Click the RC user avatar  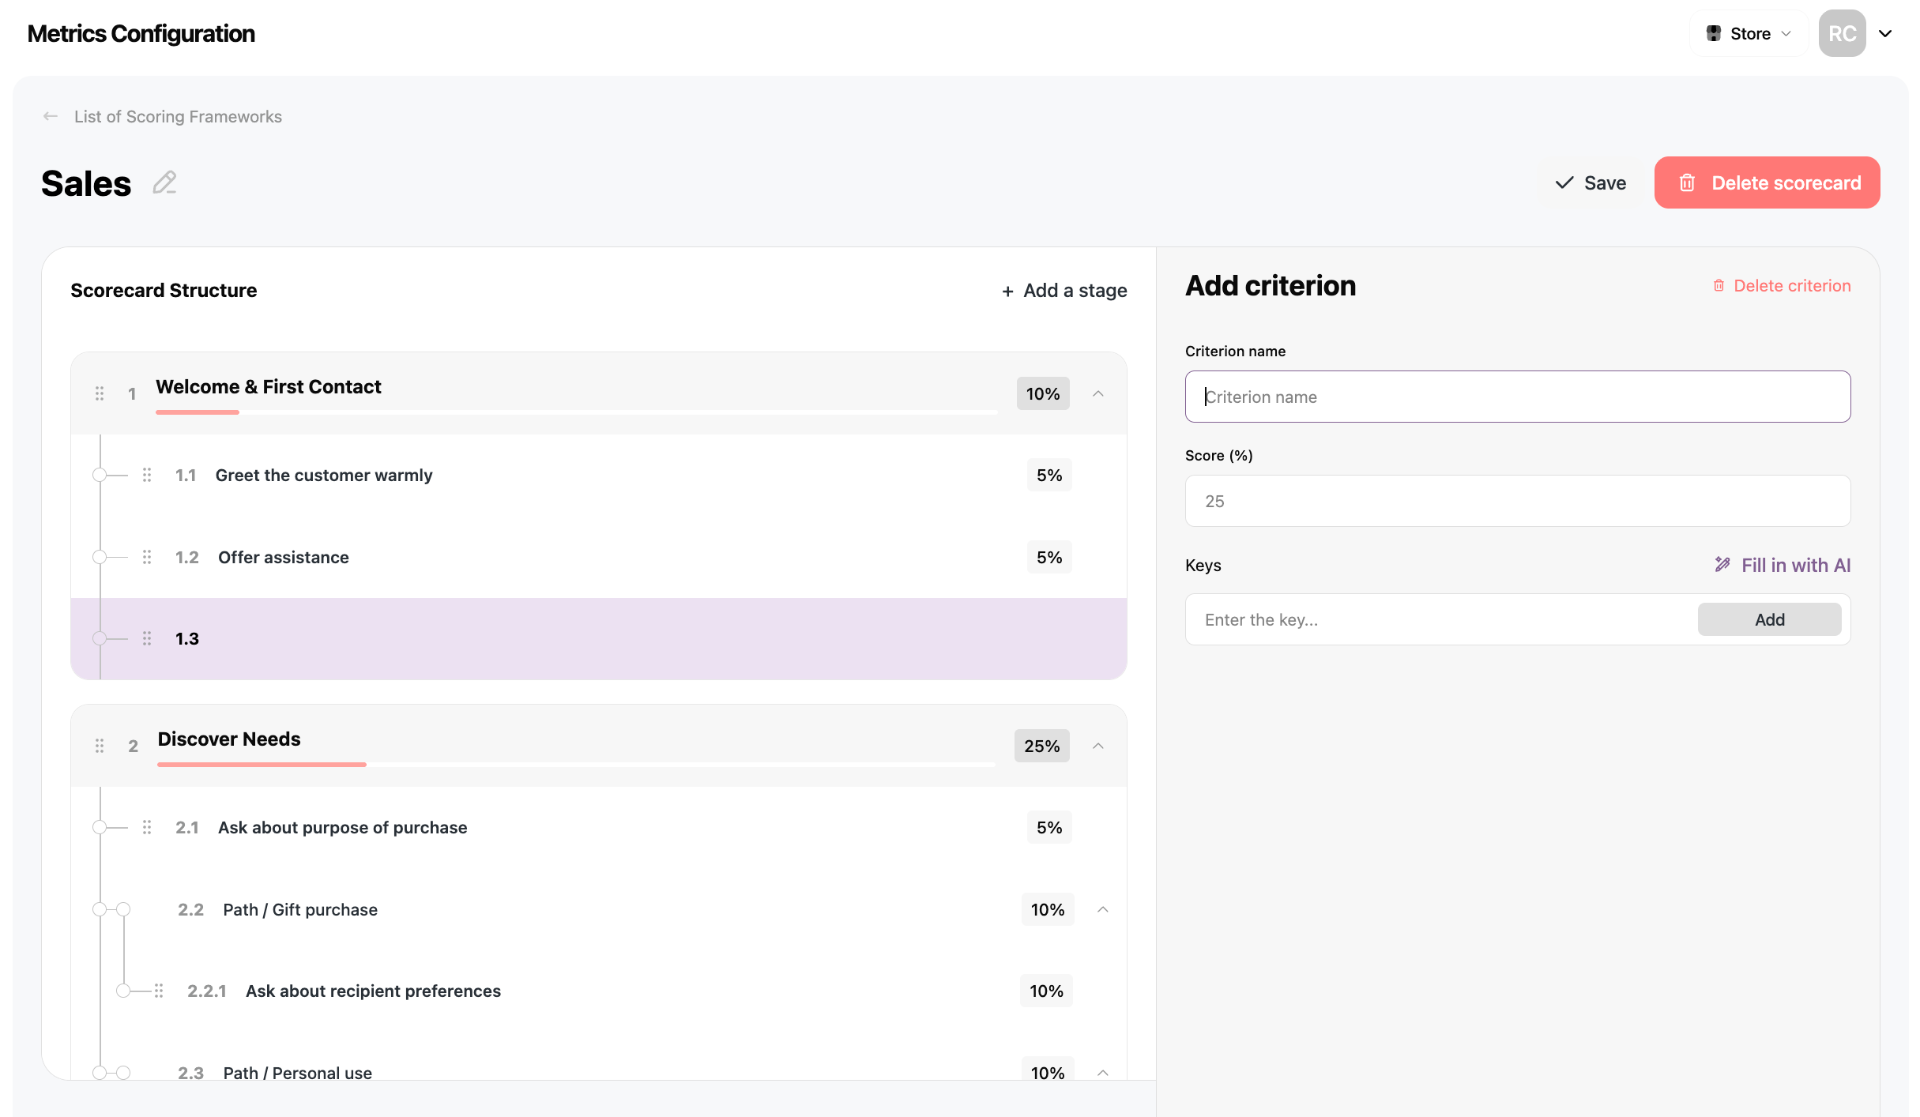tap(1842, 33)
